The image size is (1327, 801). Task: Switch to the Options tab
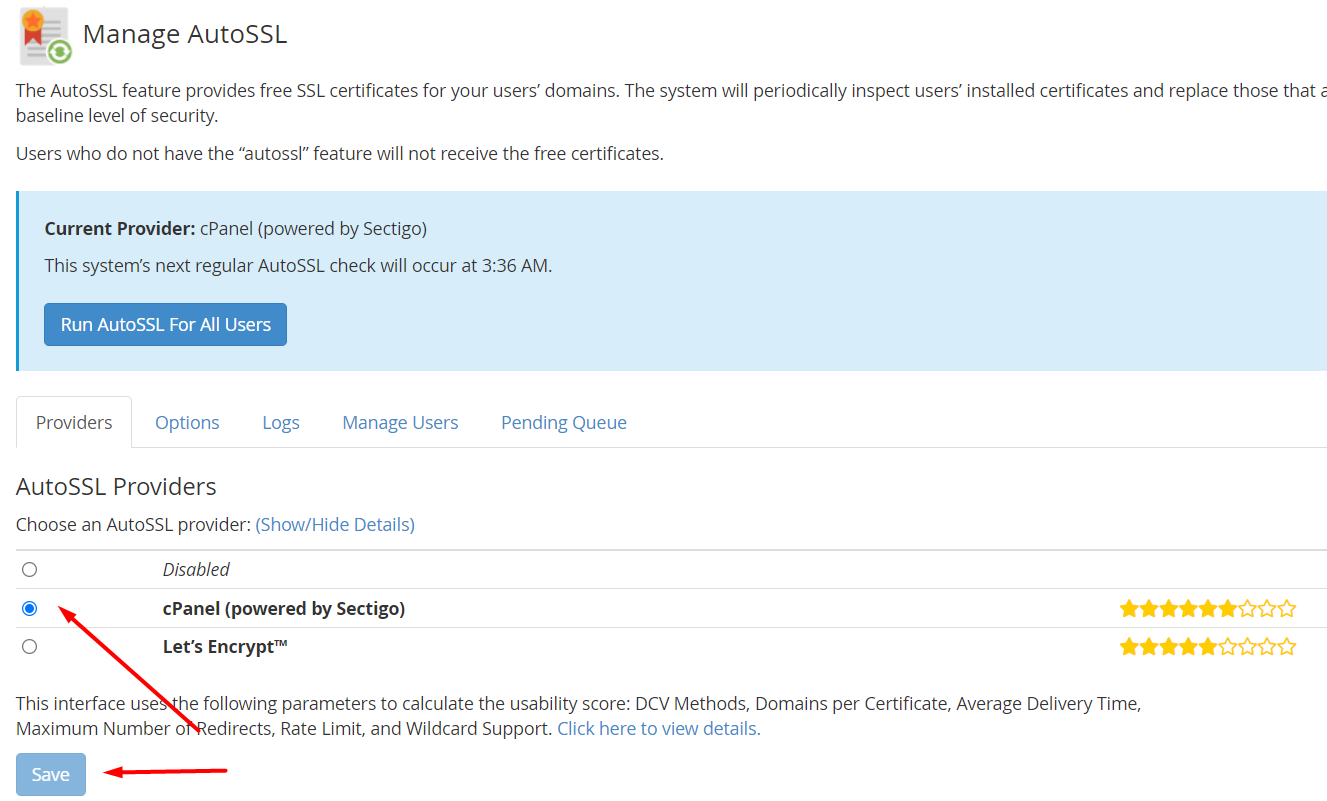pyautogui.click(x=187, y=422)
